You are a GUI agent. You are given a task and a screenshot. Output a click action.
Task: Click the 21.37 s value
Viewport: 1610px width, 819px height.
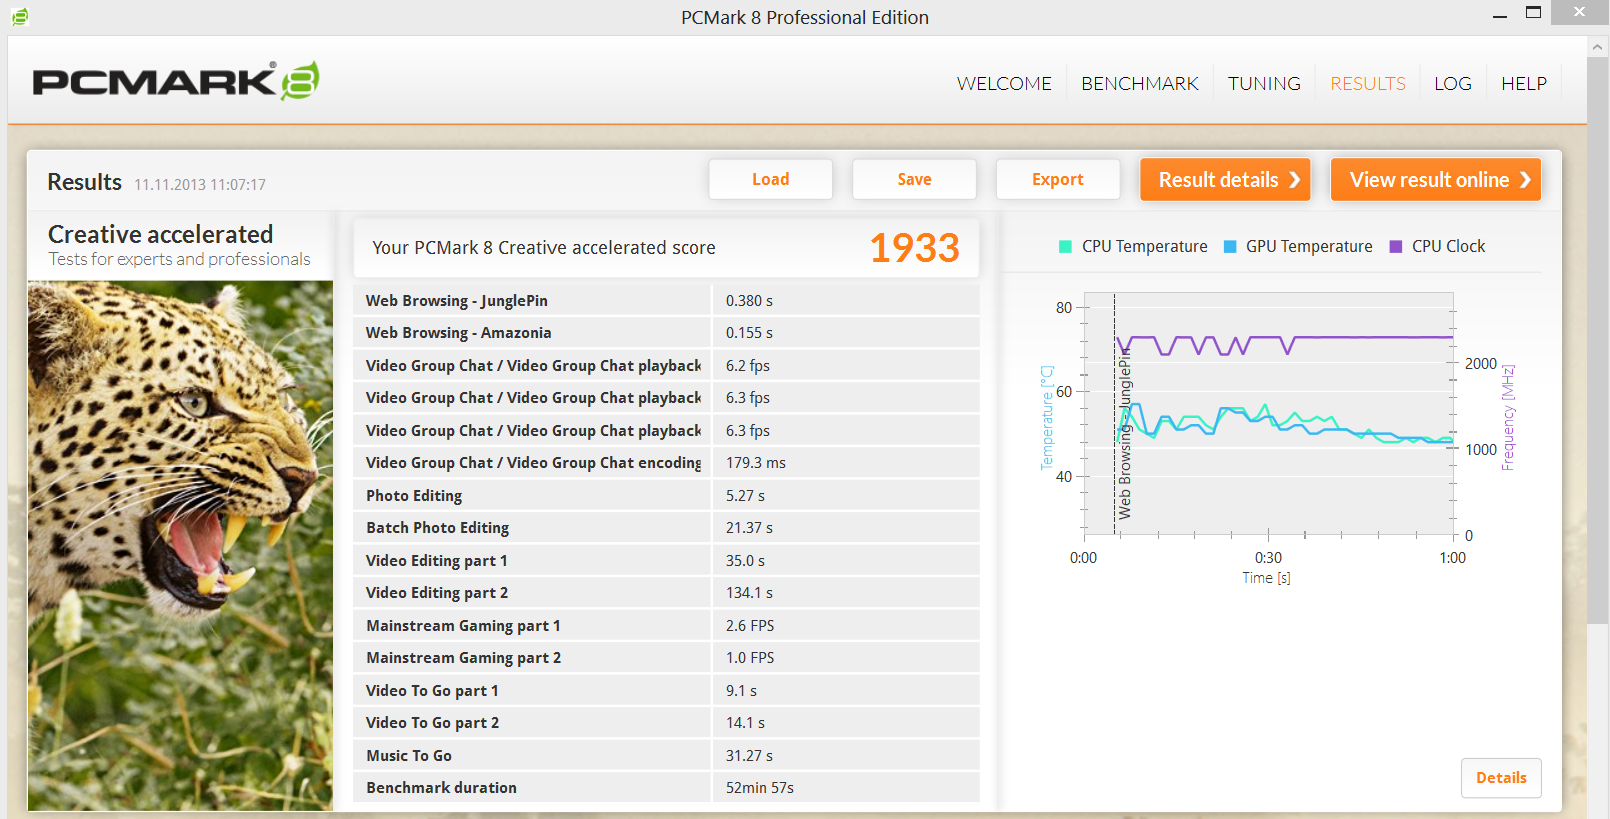point(749,528)
